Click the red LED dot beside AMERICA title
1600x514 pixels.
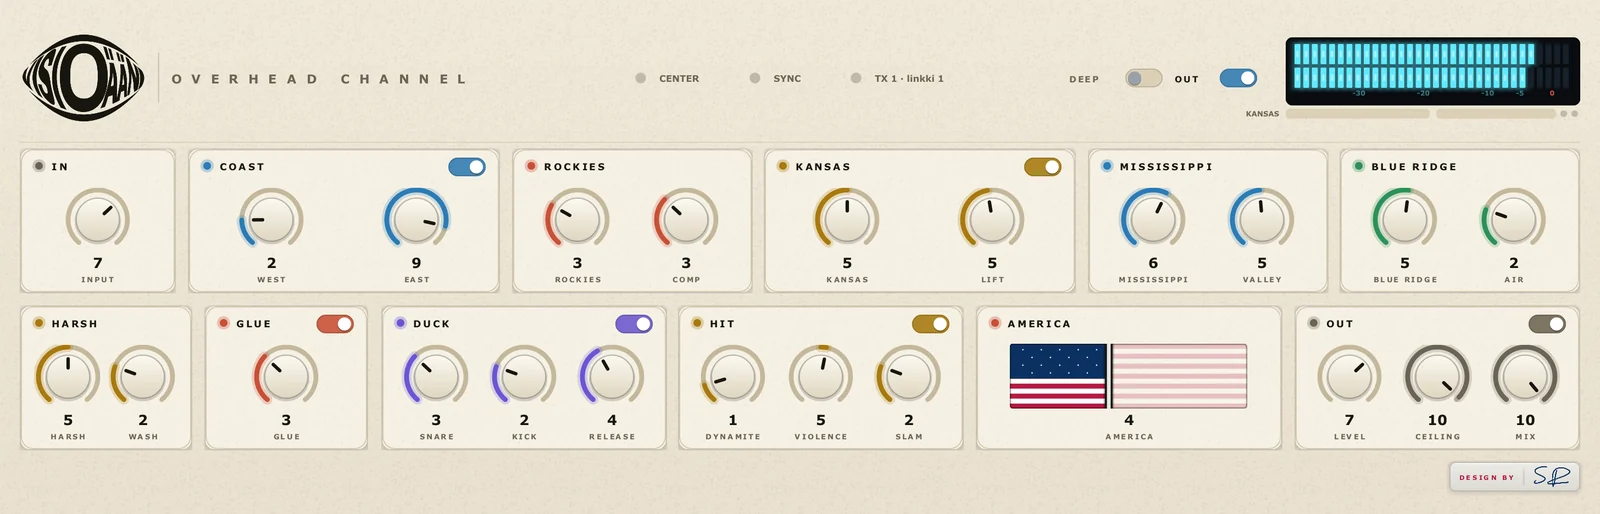[x=995, y=323]
